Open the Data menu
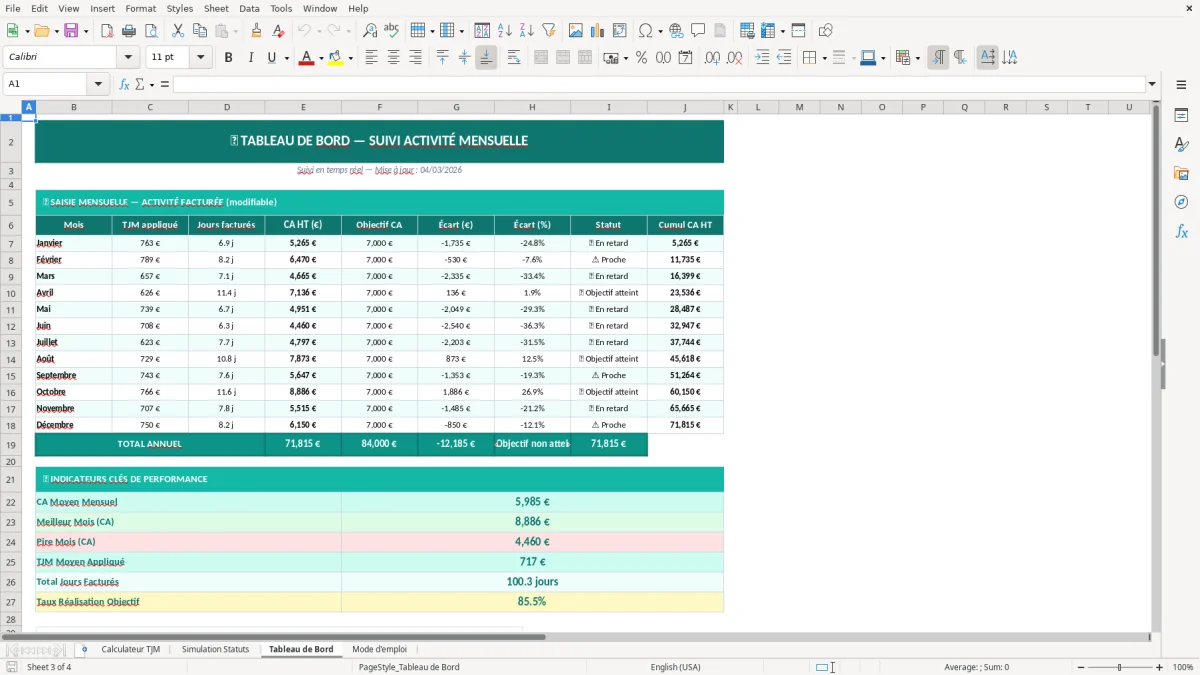Image resolution: width=1200 pixels, height=675 pixels. point(249,8)
